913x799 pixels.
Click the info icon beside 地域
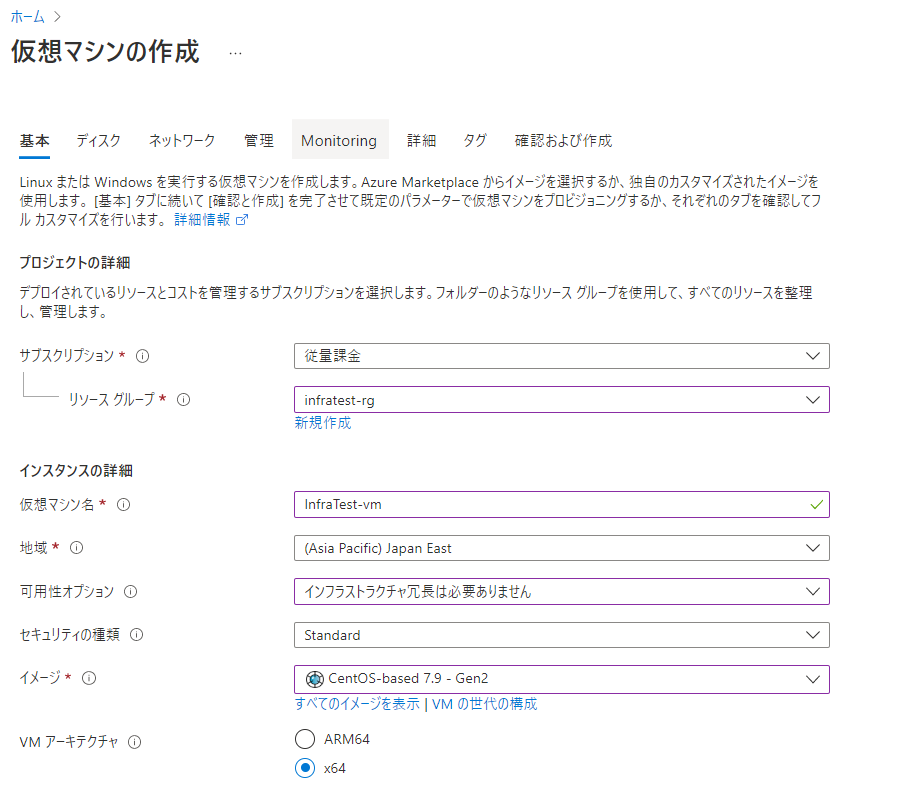click(x=76, y=547)
